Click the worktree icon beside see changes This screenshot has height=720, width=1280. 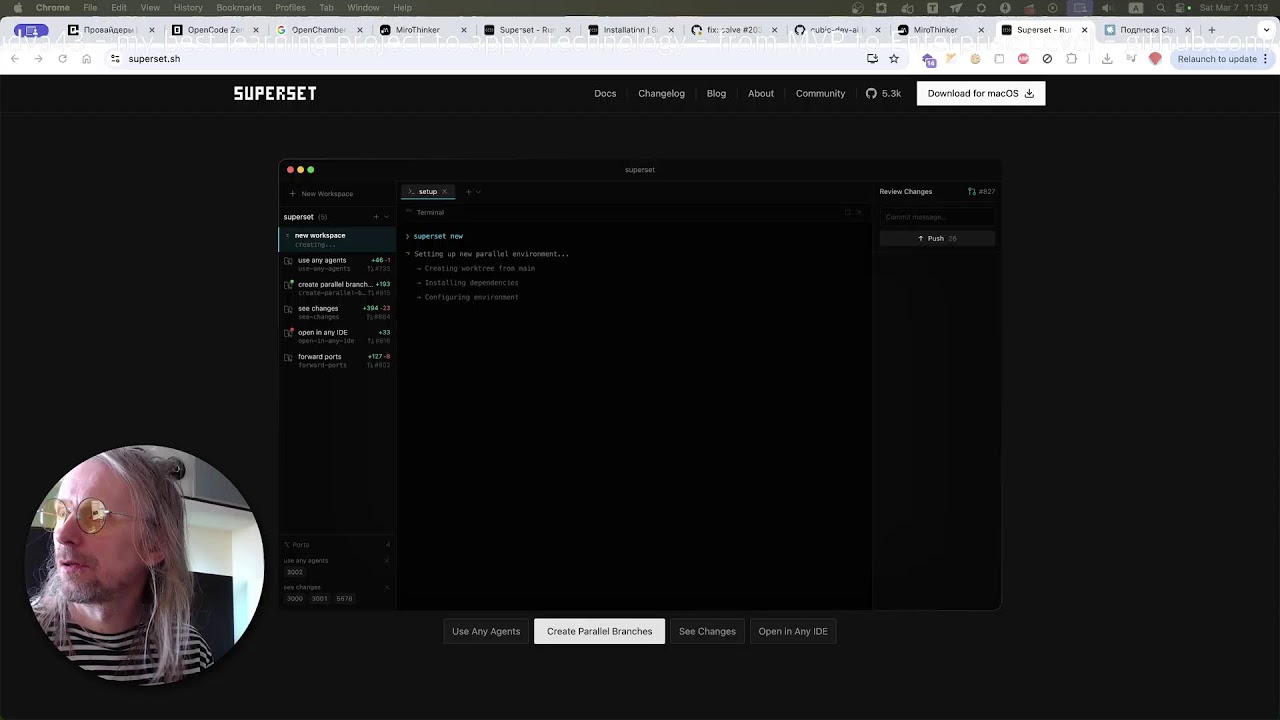(x=289, y=309)
